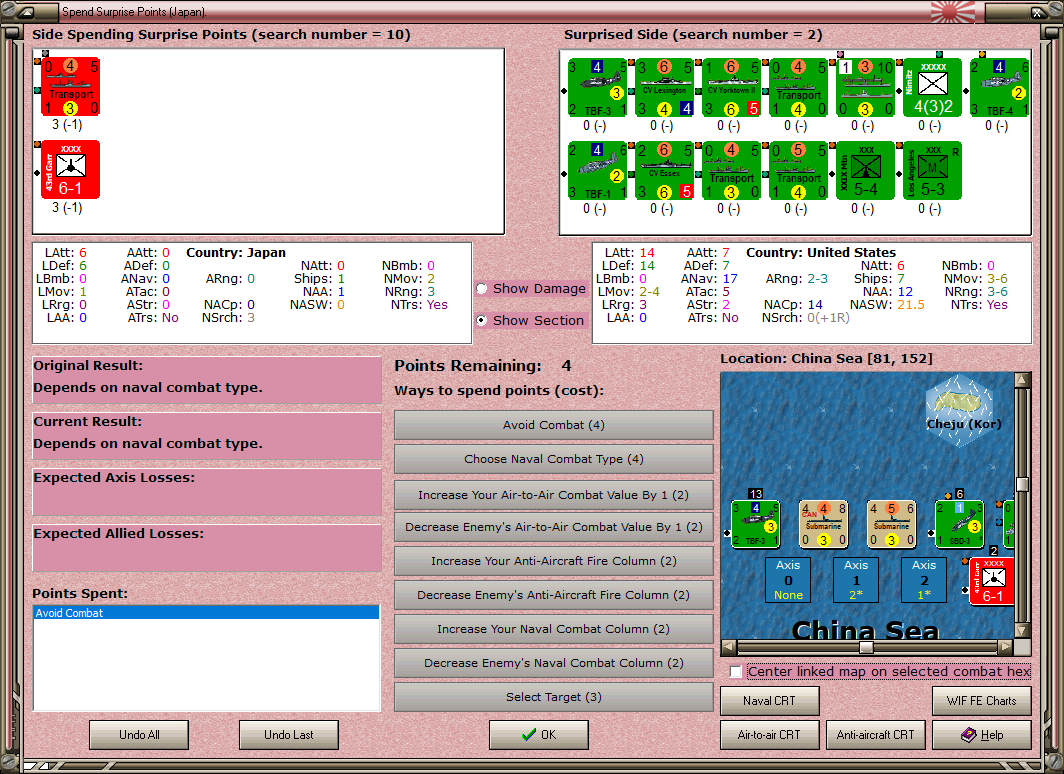Select the Show Section radio button

pos(482,320)
